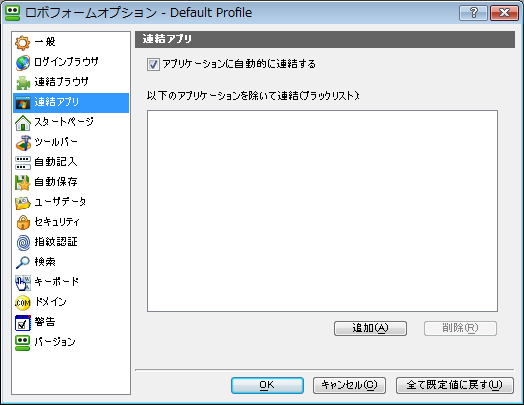The width and height of the screenshot is (524, 405).
Task: Select 連結ブラウザ in the sidebar
Action: pos(61,82)
